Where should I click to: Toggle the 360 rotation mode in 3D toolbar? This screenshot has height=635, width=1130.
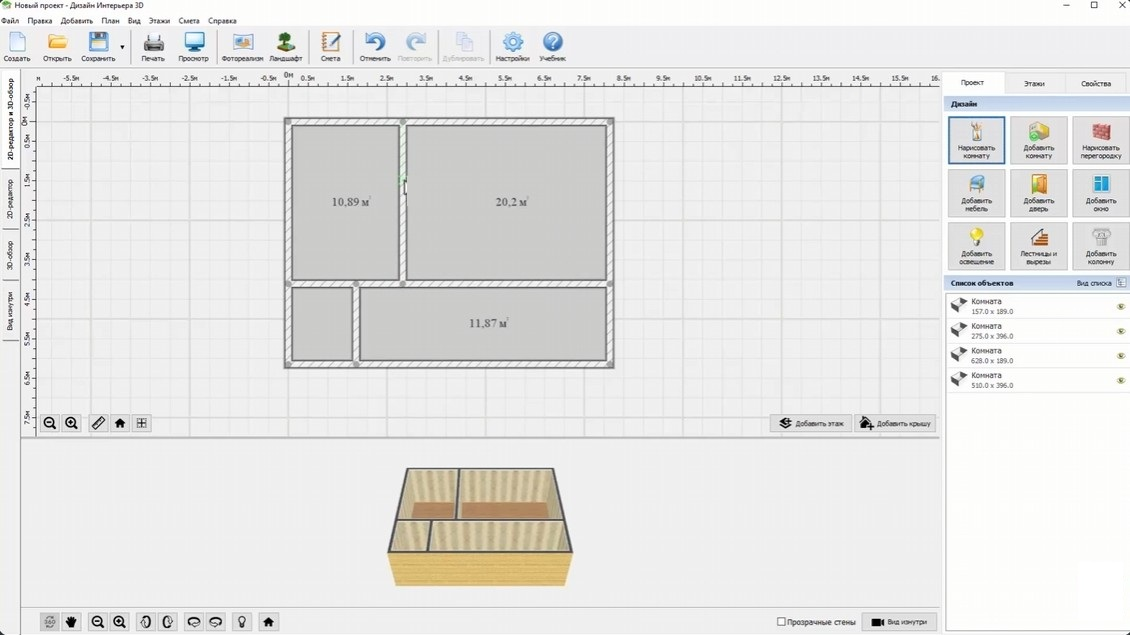[49, 621]
